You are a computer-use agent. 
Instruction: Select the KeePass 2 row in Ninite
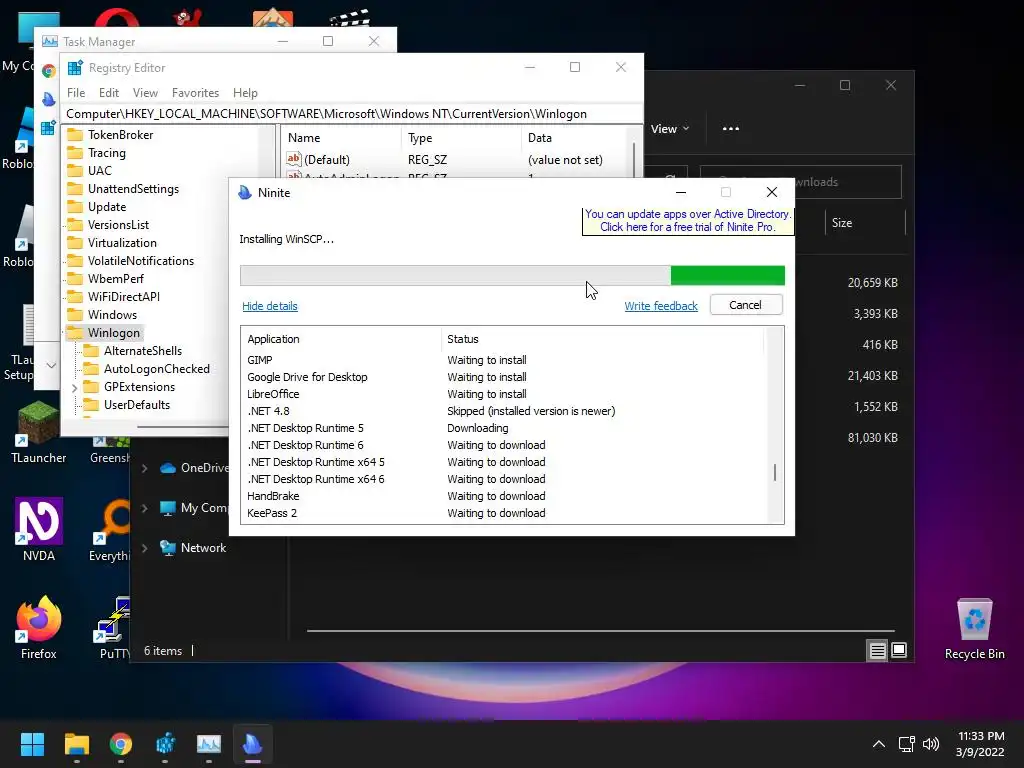(503, 513)
